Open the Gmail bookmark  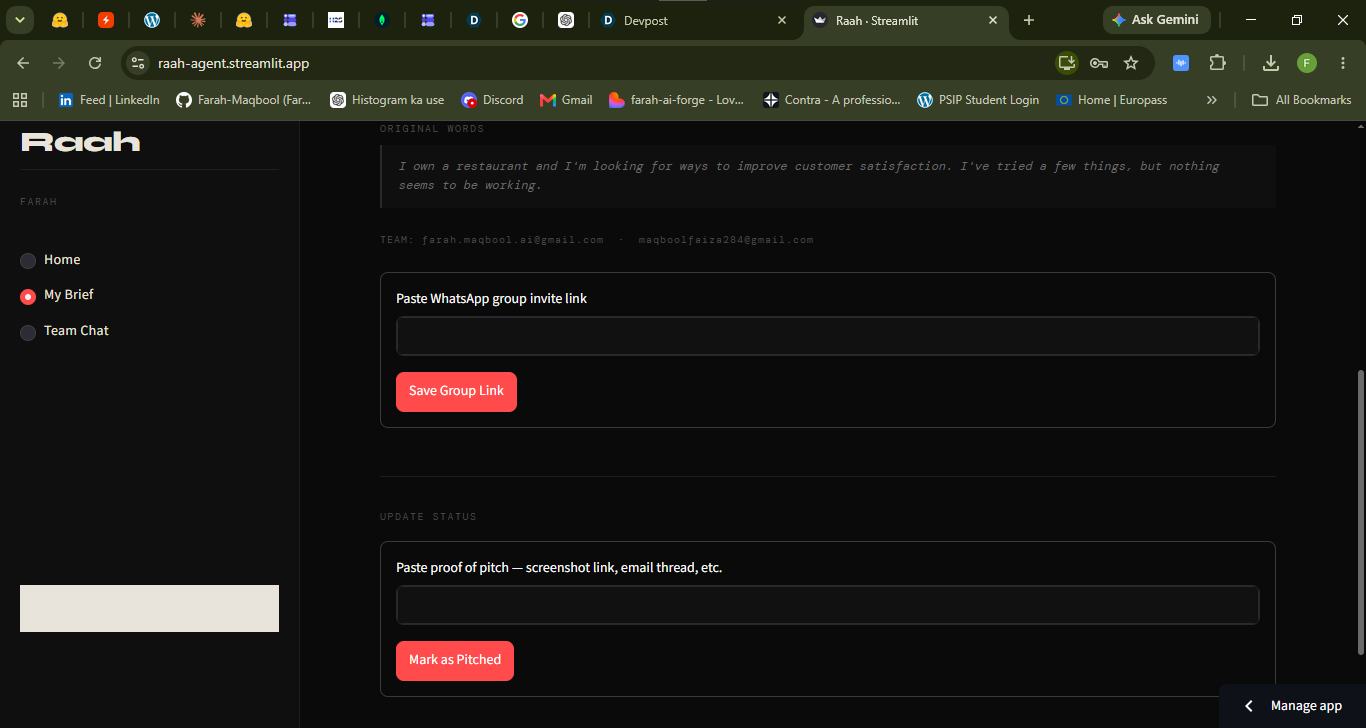566,100
